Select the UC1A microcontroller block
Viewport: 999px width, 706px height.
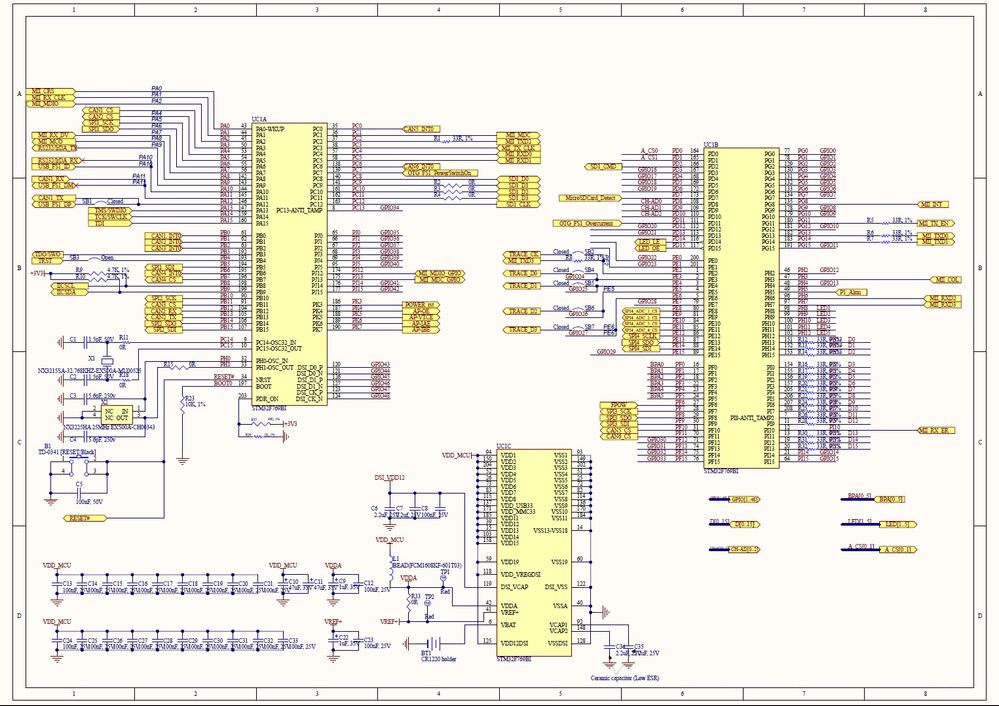290,264
